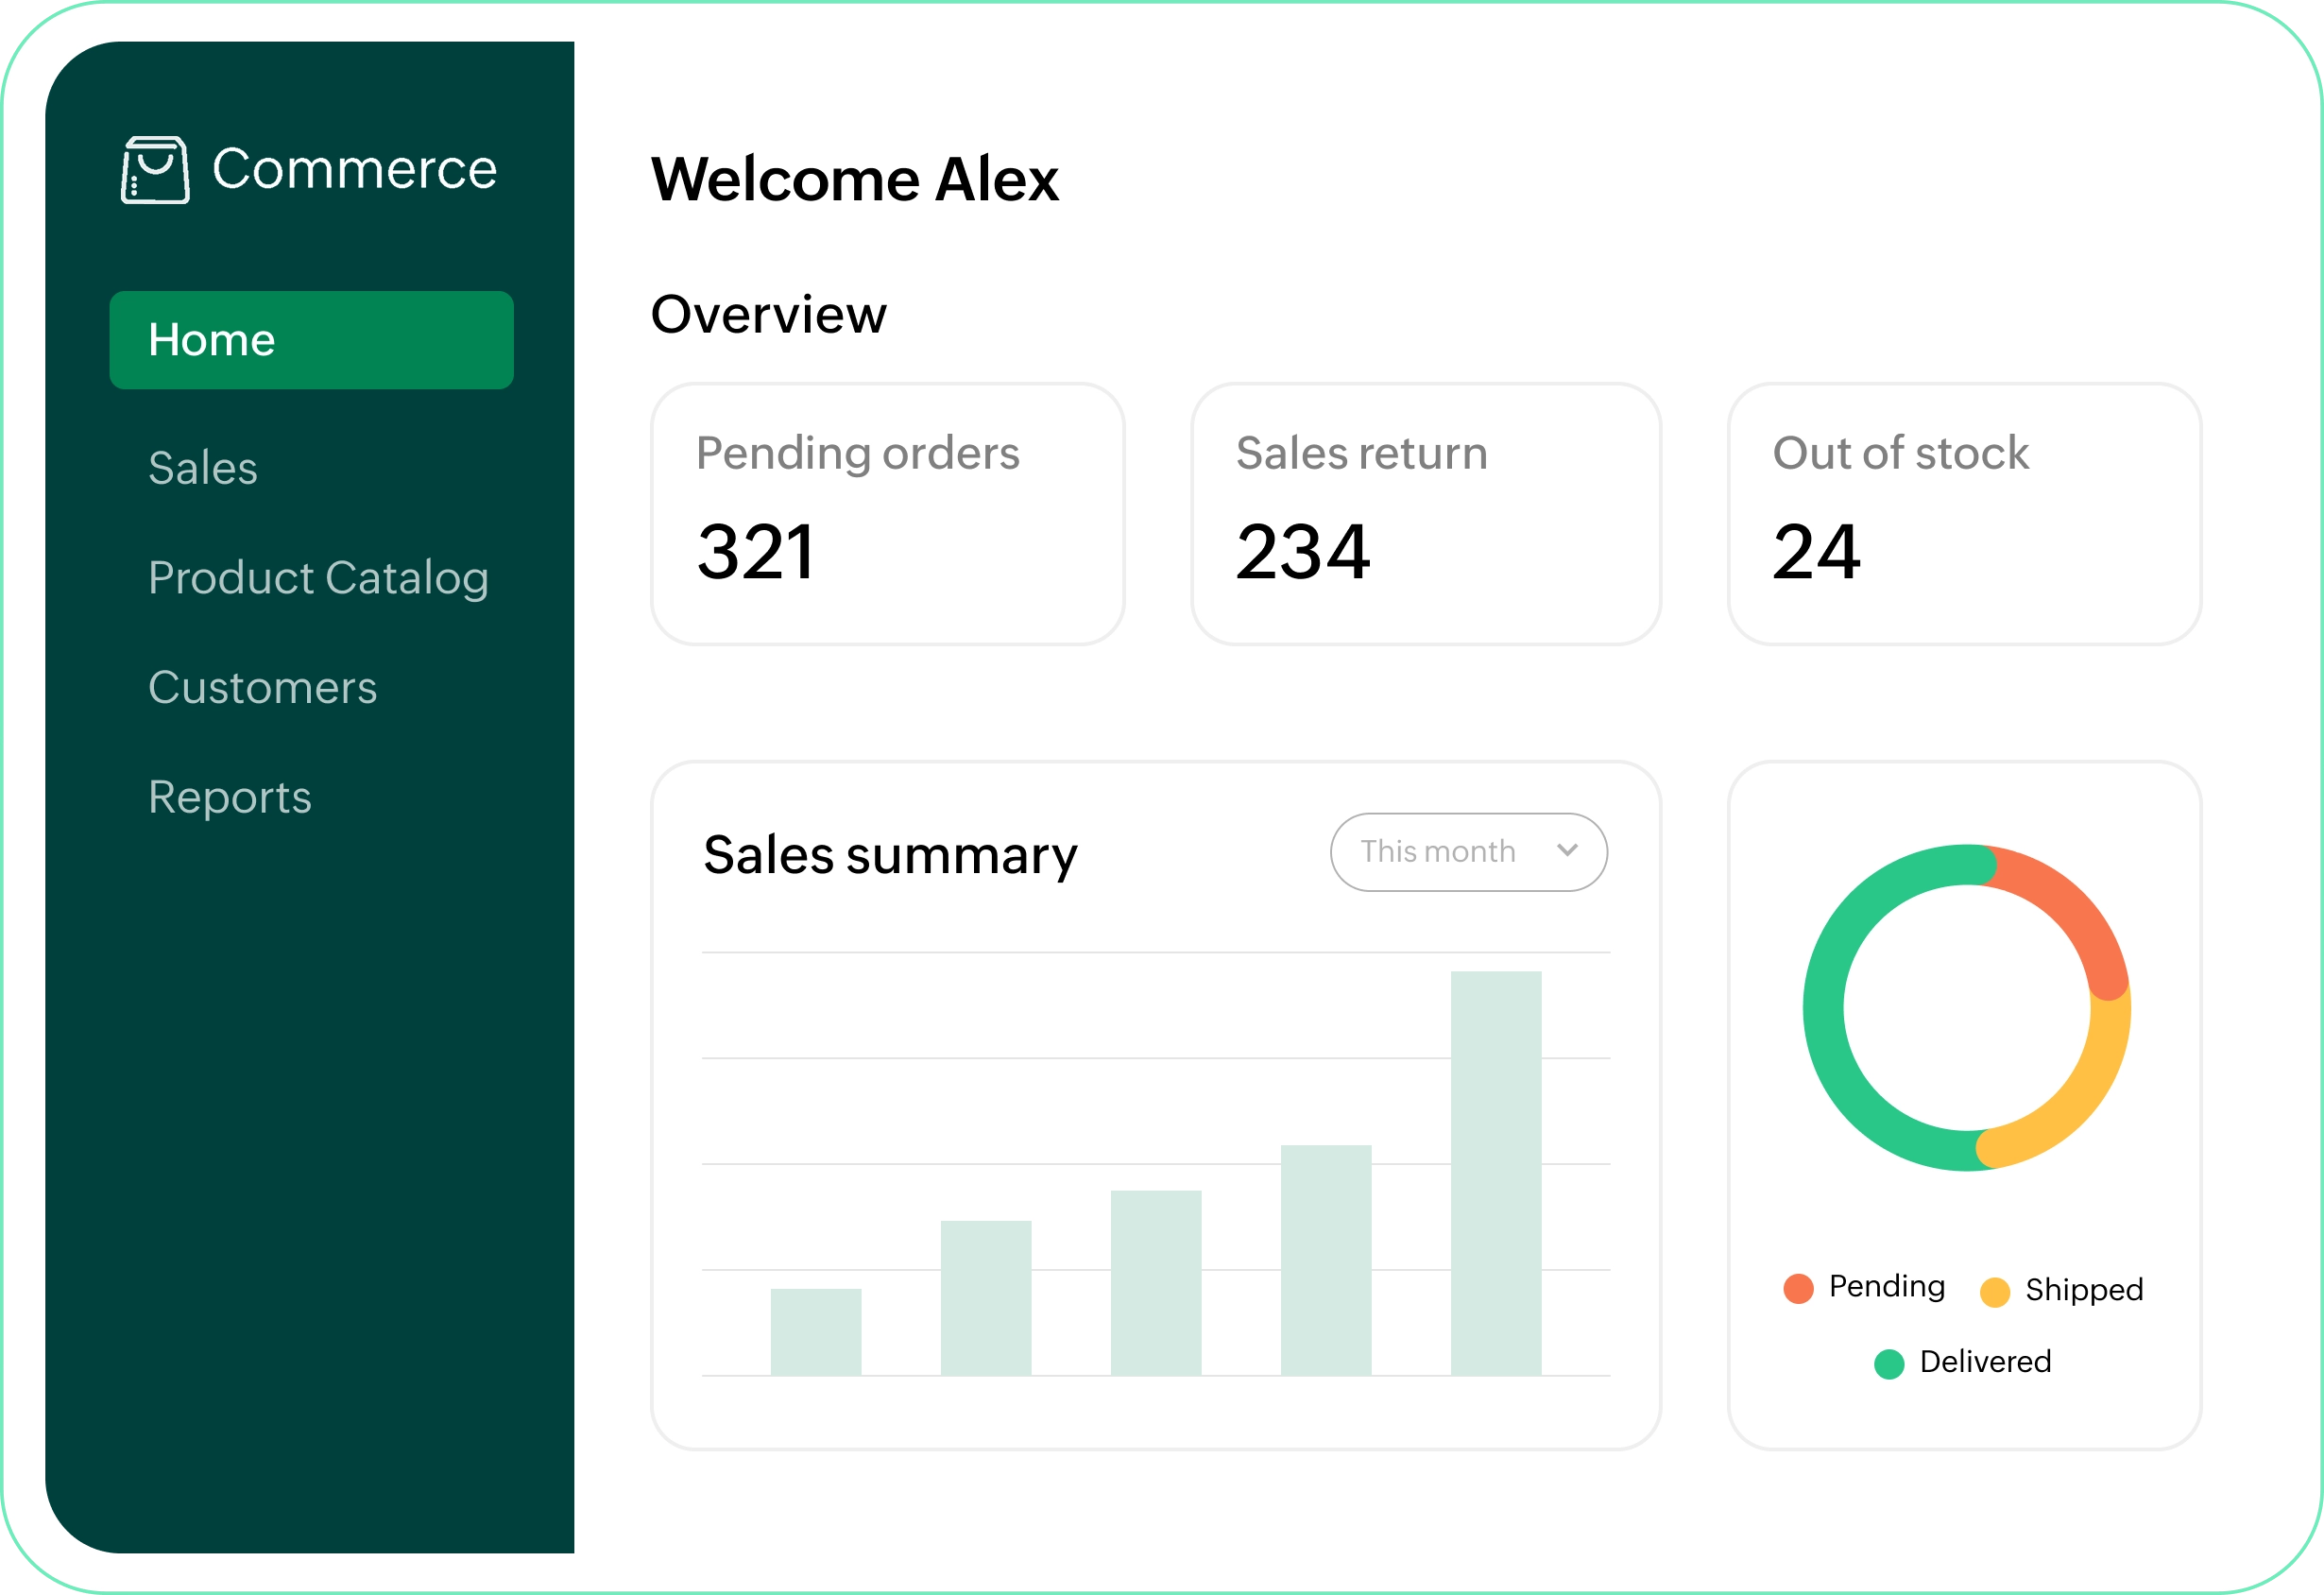Click the Commerce shopping bag logo icon
The height and width of the screenshot is (1595, 2324).
click(x=155, y=170)
